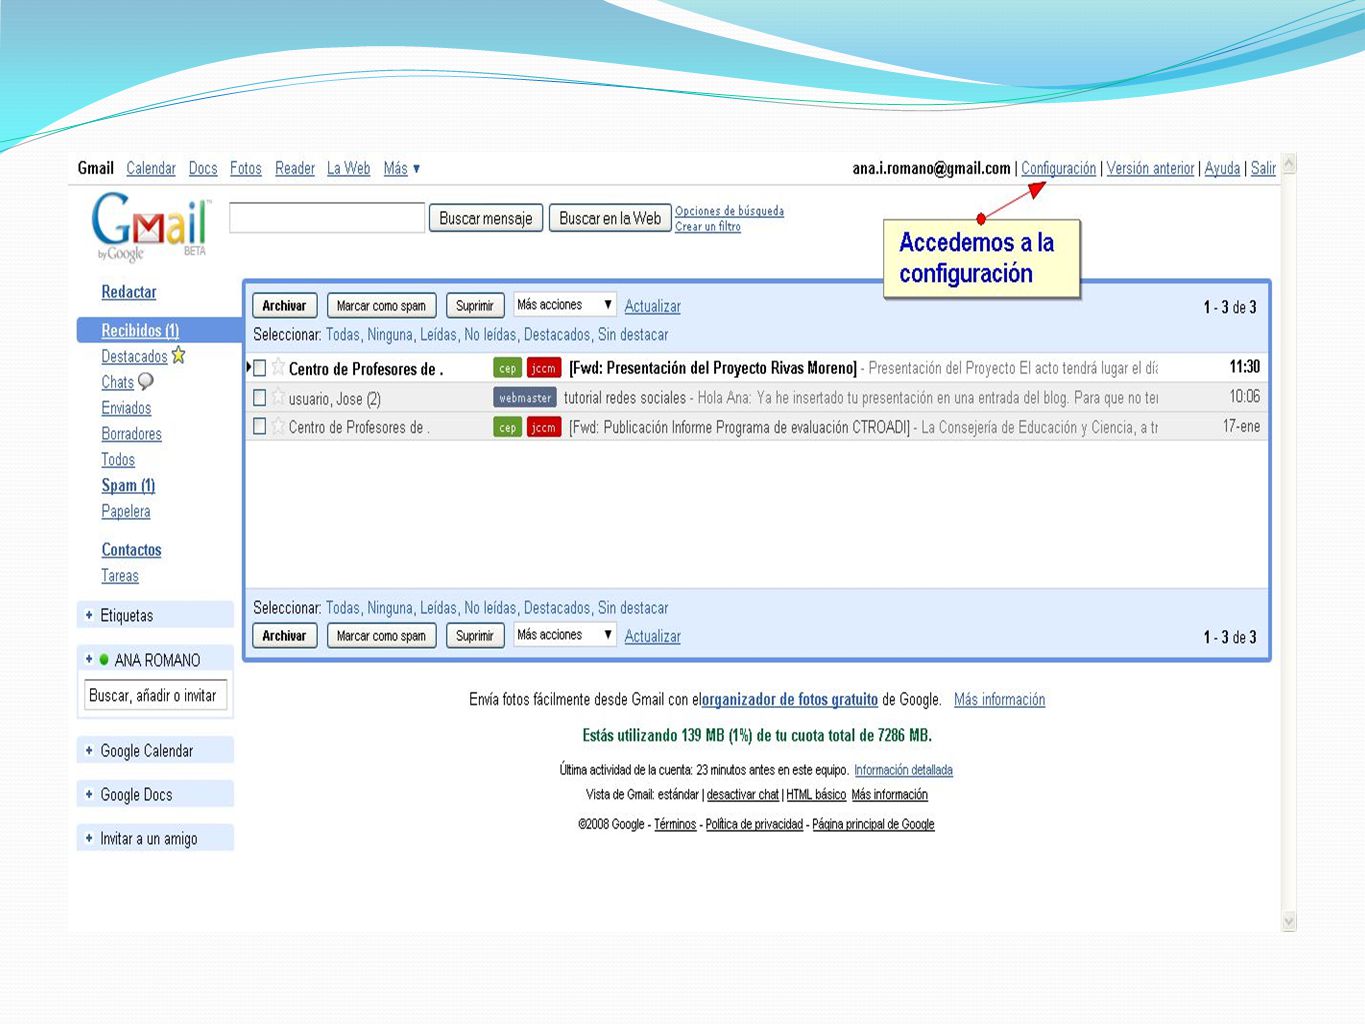Open La Web from top navigation
This screenshot has width=1365, height=1024.
tap(349, 168)
